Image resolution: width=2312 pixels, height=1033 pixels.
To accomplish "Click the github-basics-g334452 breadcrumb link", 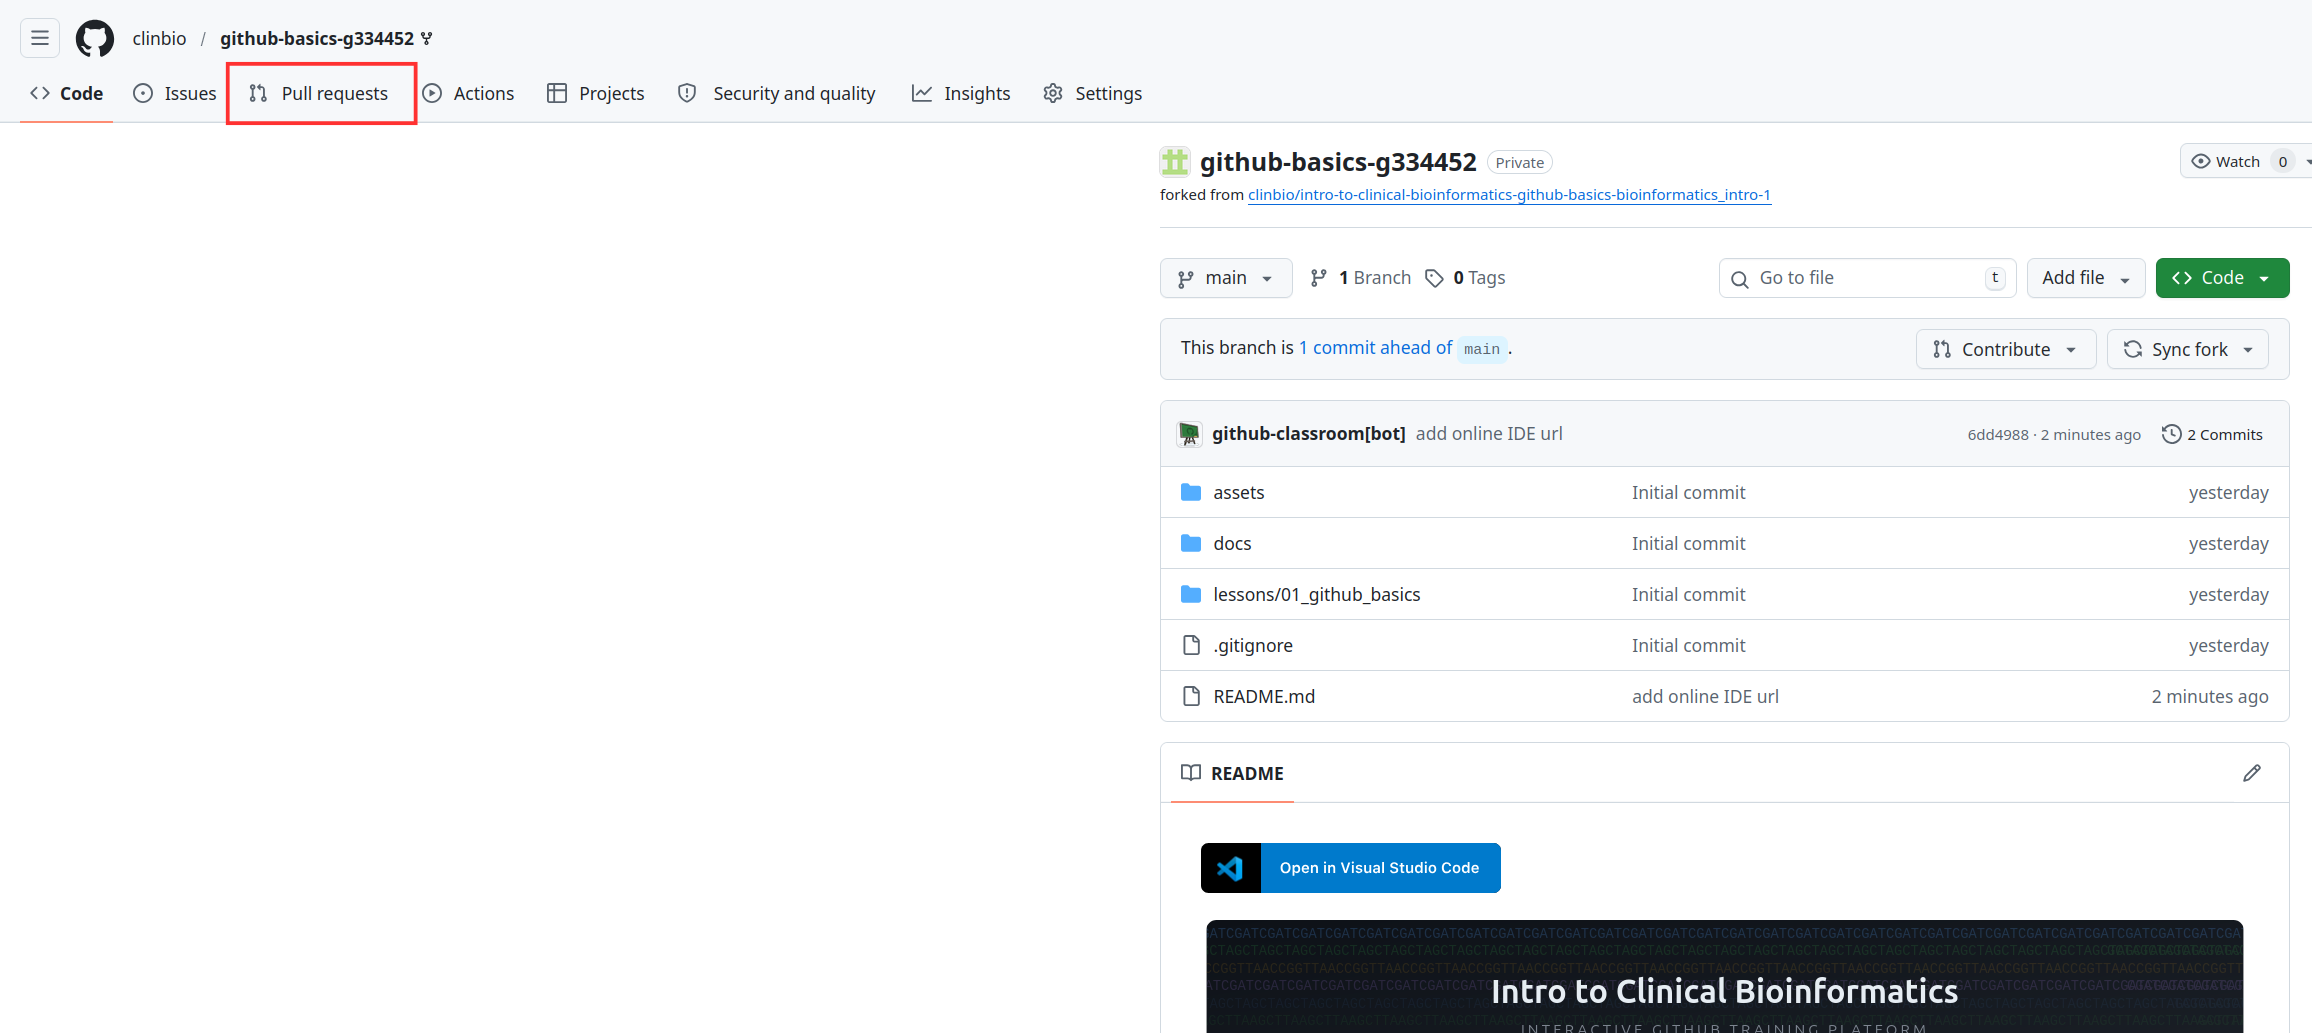I will point(317,38).
